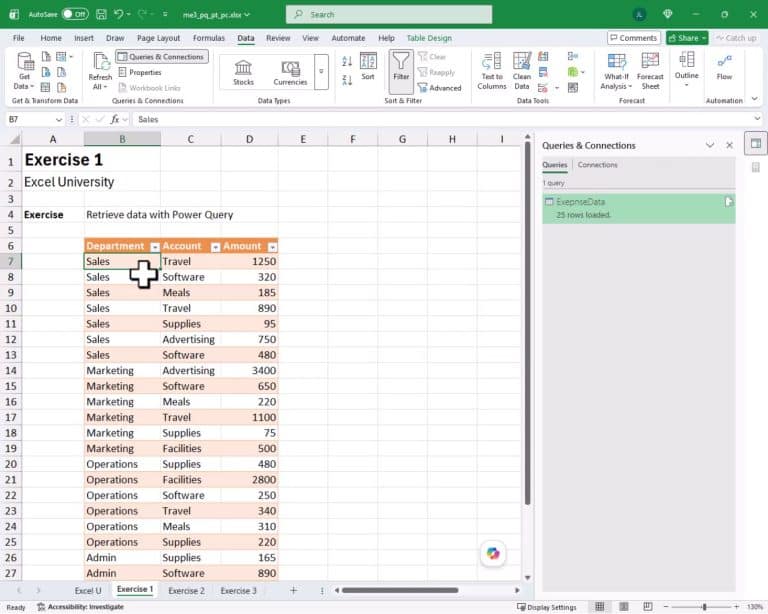Select cell with amount 3400
Viewport: 768px width, 614px height.
(249, 371)
